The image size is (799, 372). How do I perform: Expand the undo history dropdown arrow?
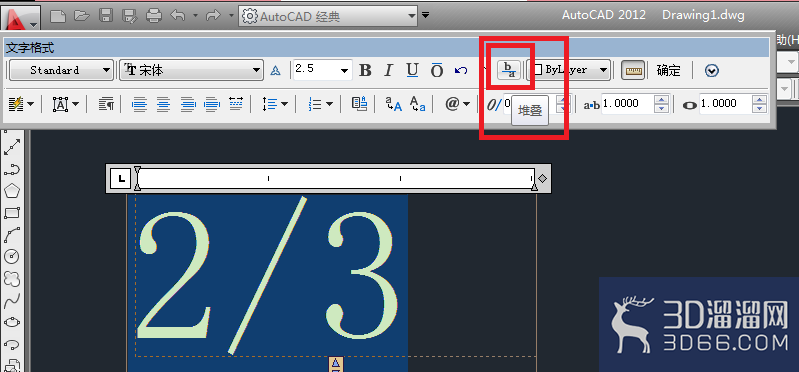tap(196, 16)
